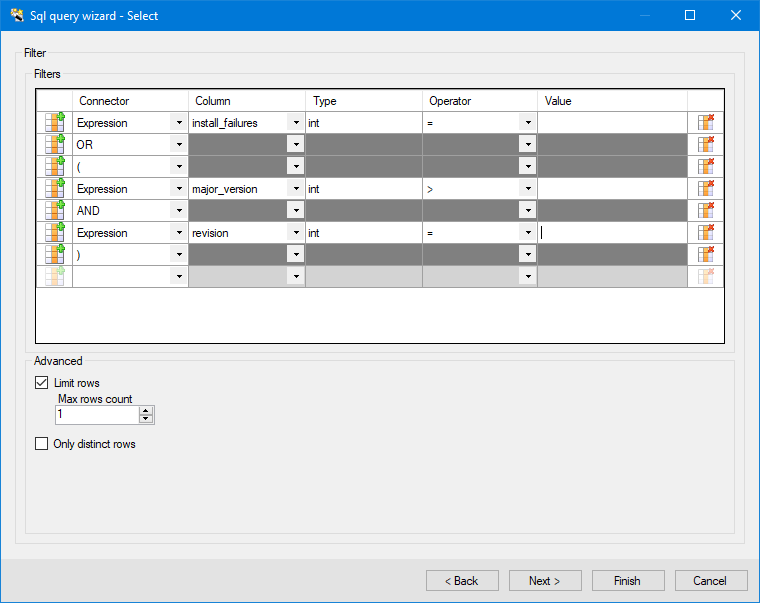This screenshot has width=760, height=603.
Task: Open Connector dropdown showing AND
Action: pyautogui.click(x=178, y=211)
